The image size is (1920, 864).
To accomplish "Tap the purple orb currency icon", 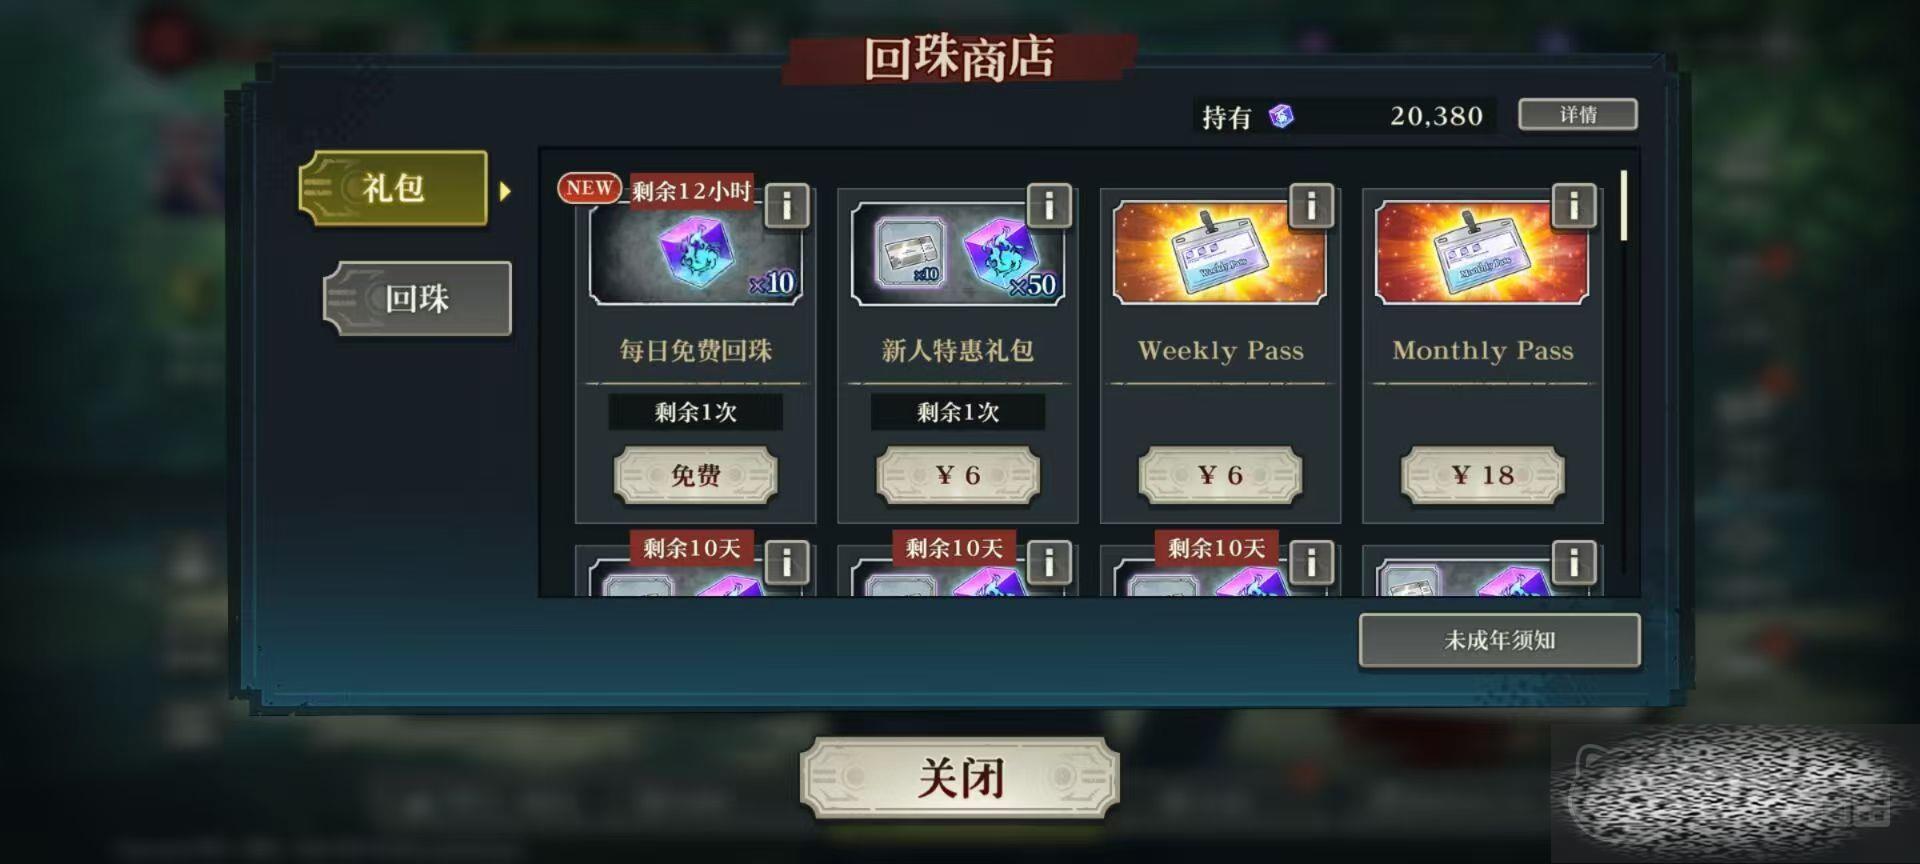I will click(x=1281, y=116).
